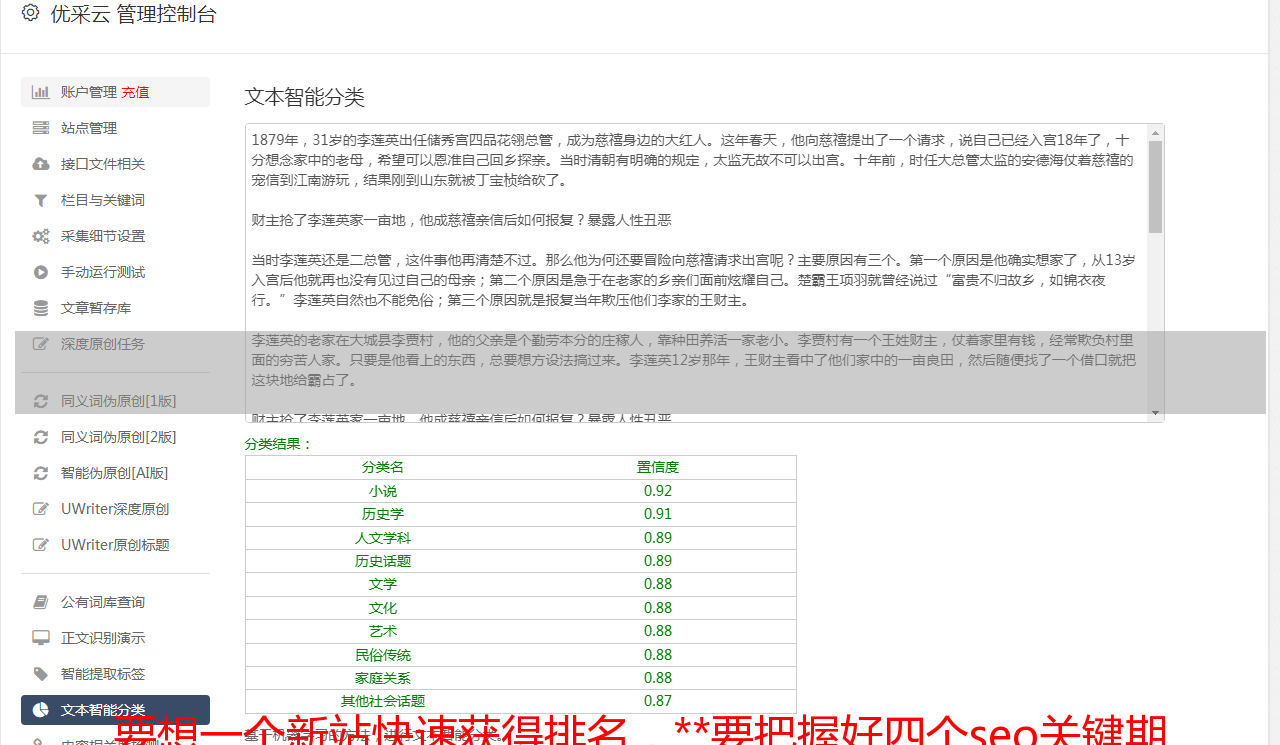
Task: Click the database icon for 文章暂存库
Action: pyautogui.click(x=41, y=308)
